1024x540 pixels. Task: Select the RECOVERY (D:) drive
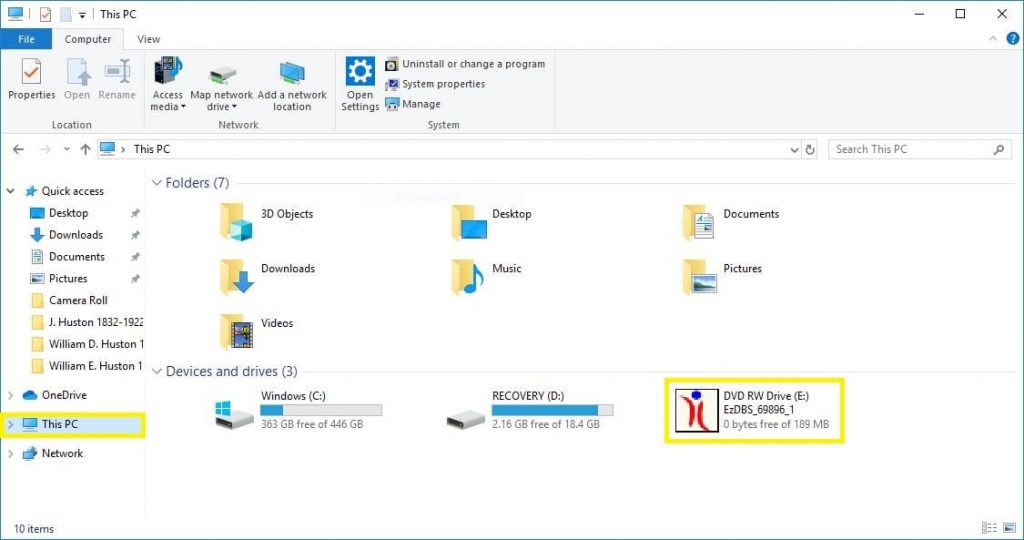point(530,411)
